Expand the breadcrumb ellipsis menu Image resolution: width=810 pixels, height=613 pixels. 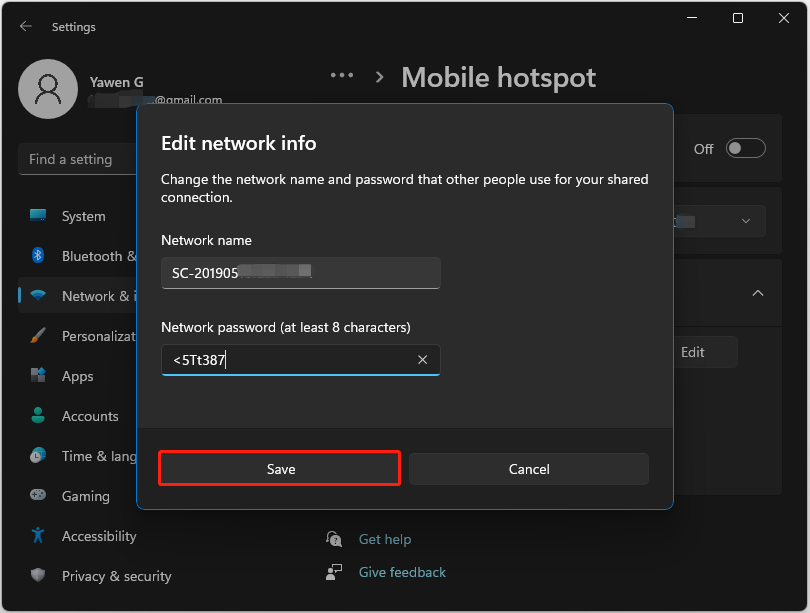coord(342,75)
